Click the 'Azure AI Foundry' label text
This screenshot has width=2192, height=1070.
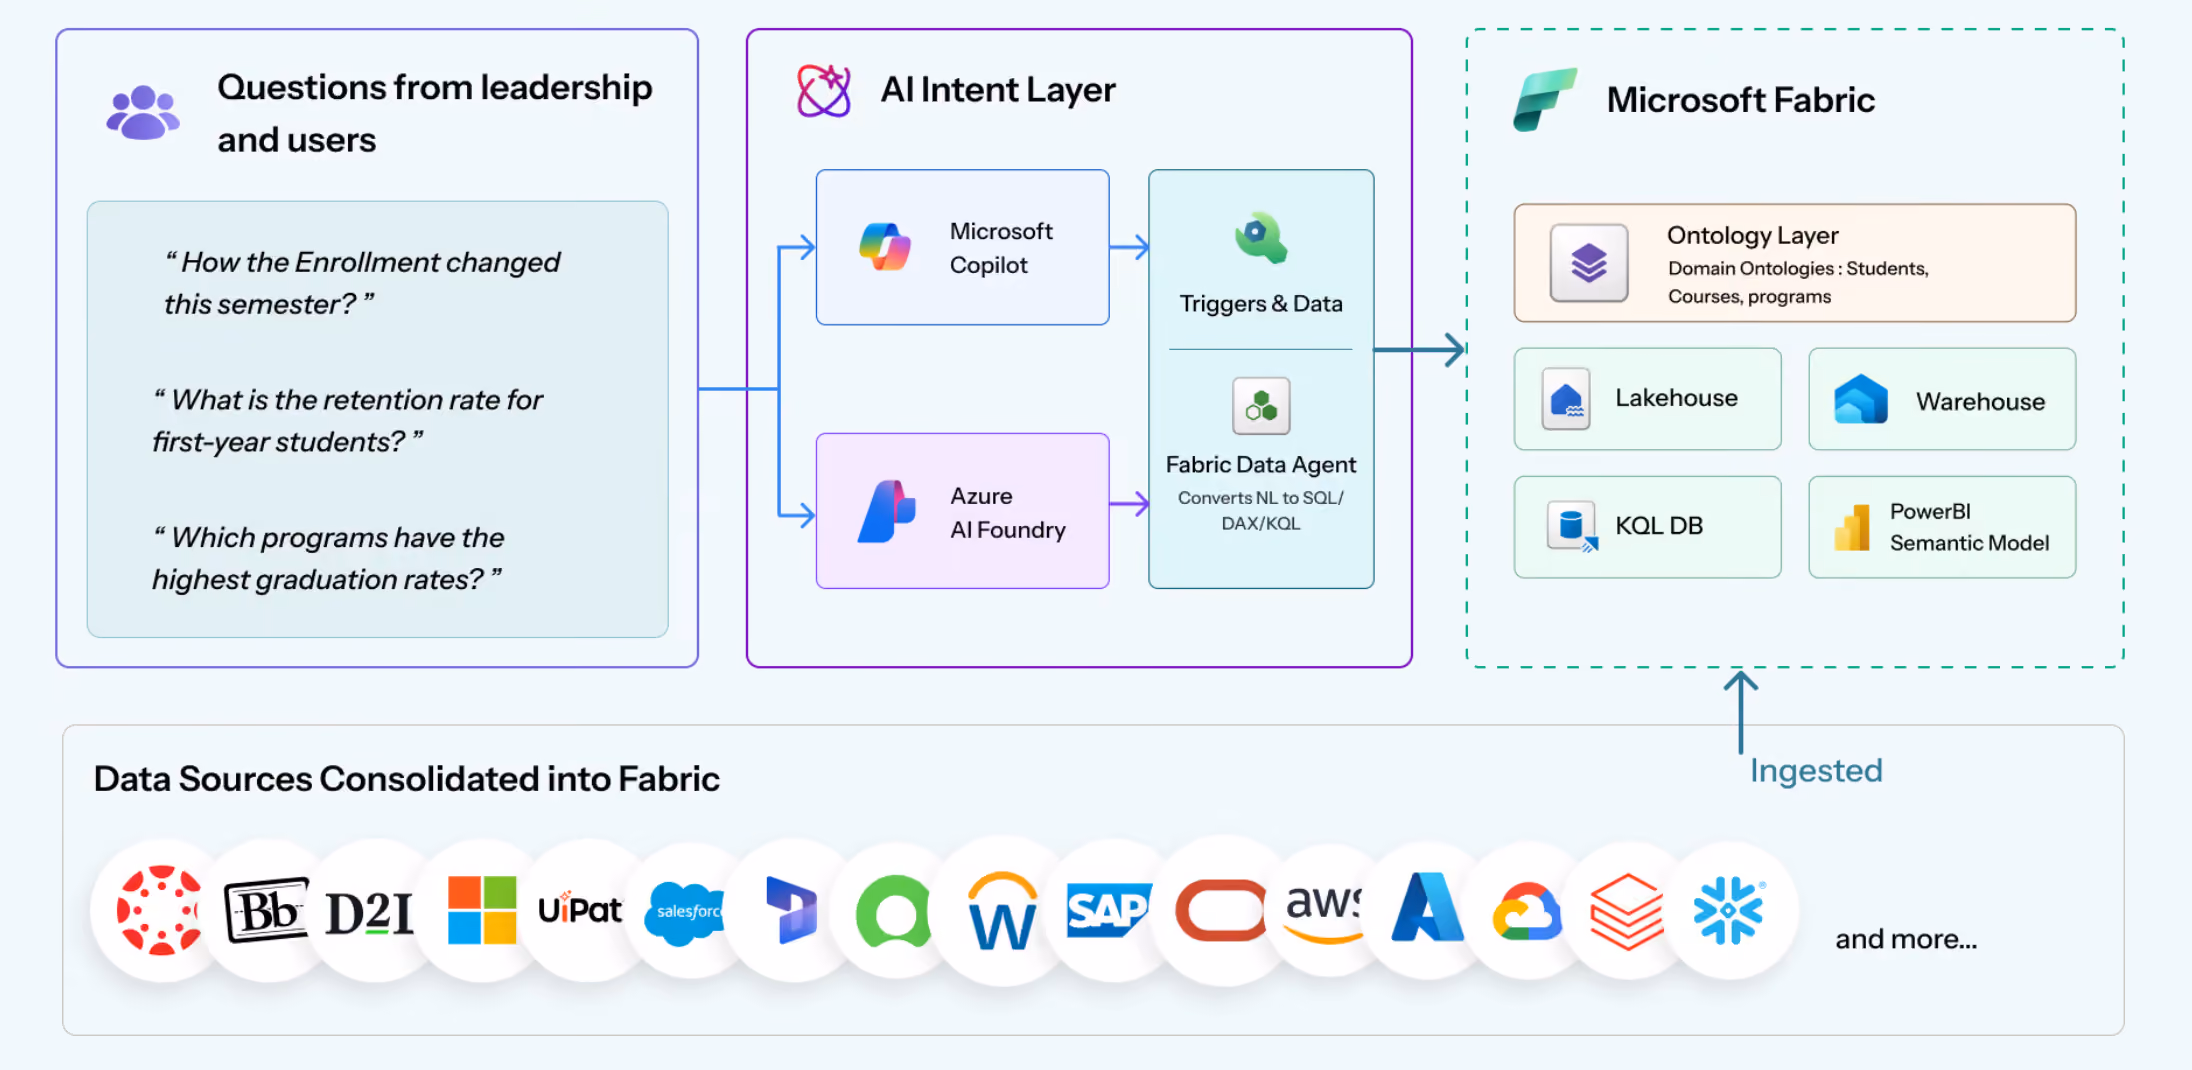tap(1008, 513)
